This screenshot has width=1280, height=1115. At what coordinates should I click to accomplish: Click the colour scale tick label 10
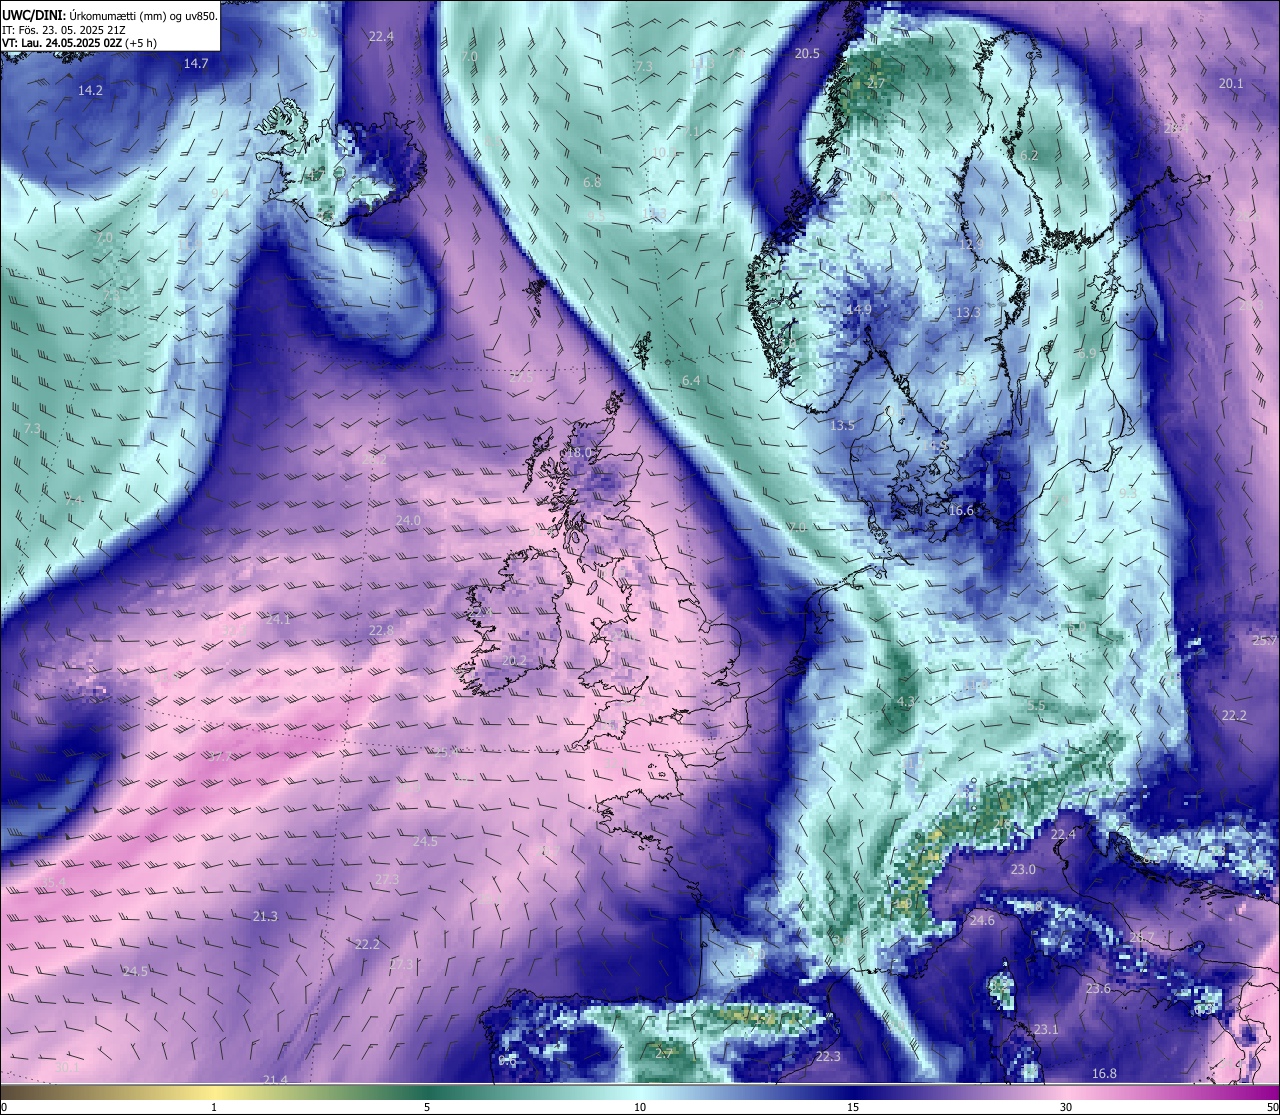(640, 1107)
